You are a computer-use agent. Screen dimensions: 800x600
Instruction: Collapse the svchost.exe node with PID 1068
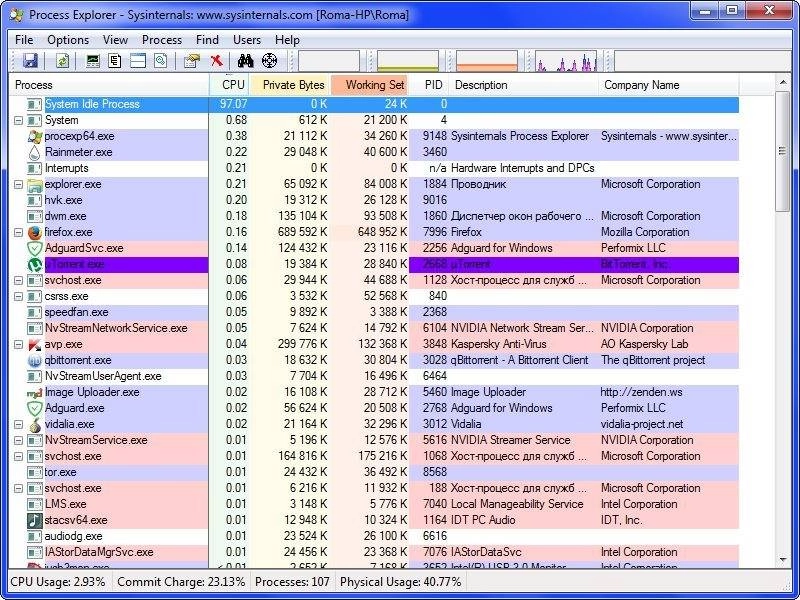pyautogui.click(x=18, y=456)
